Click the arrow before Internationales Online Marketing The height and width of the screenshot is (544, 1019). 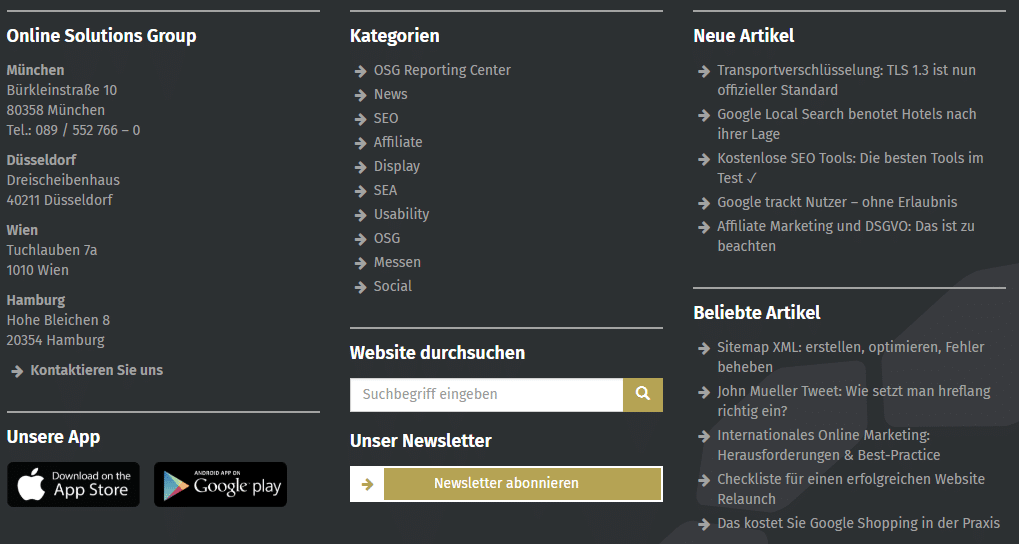click(704, 436)
